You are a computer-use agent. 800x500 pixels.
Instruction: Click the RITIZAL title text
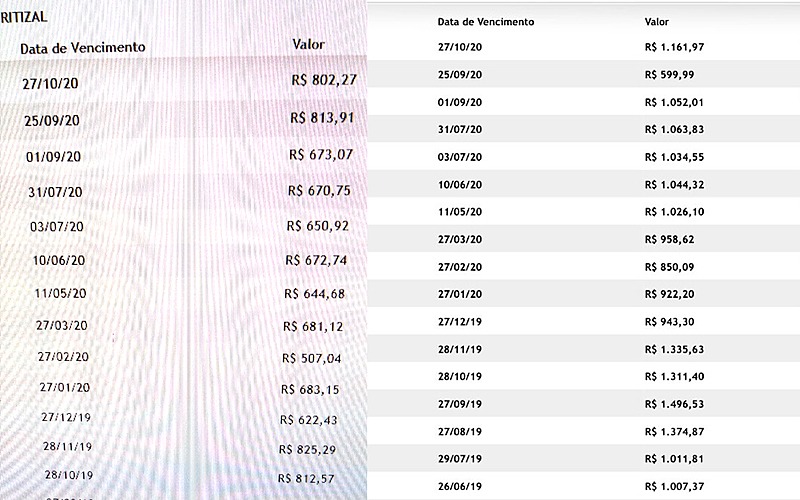point(24,17)
